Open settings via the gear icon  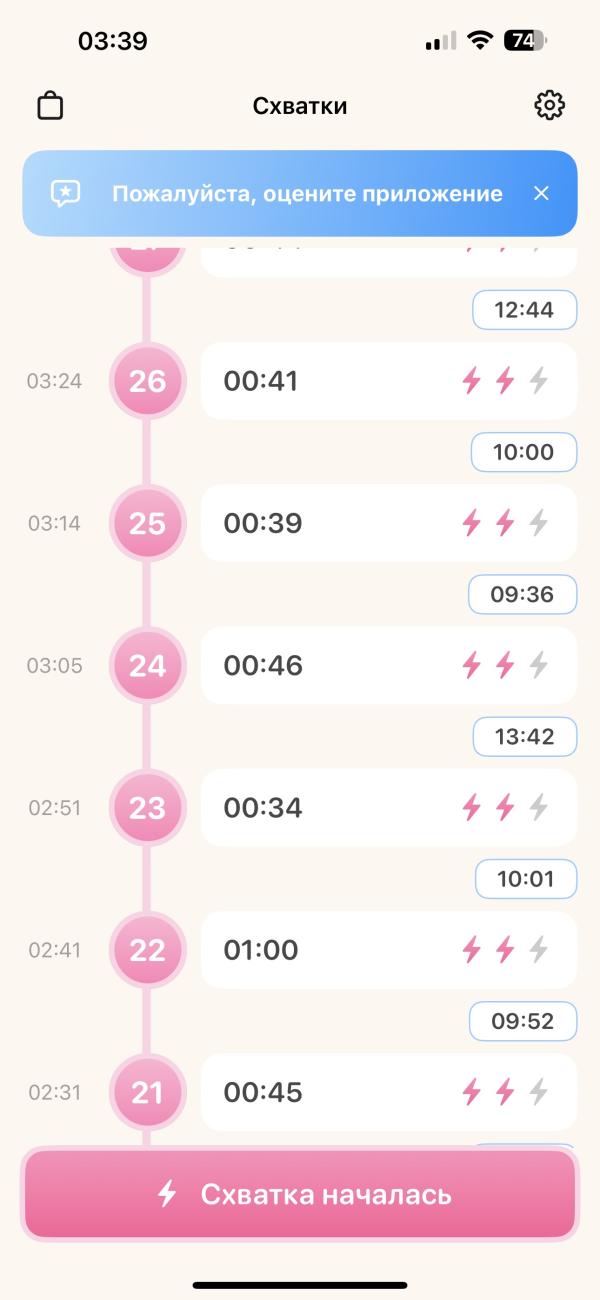pos(549,105)
